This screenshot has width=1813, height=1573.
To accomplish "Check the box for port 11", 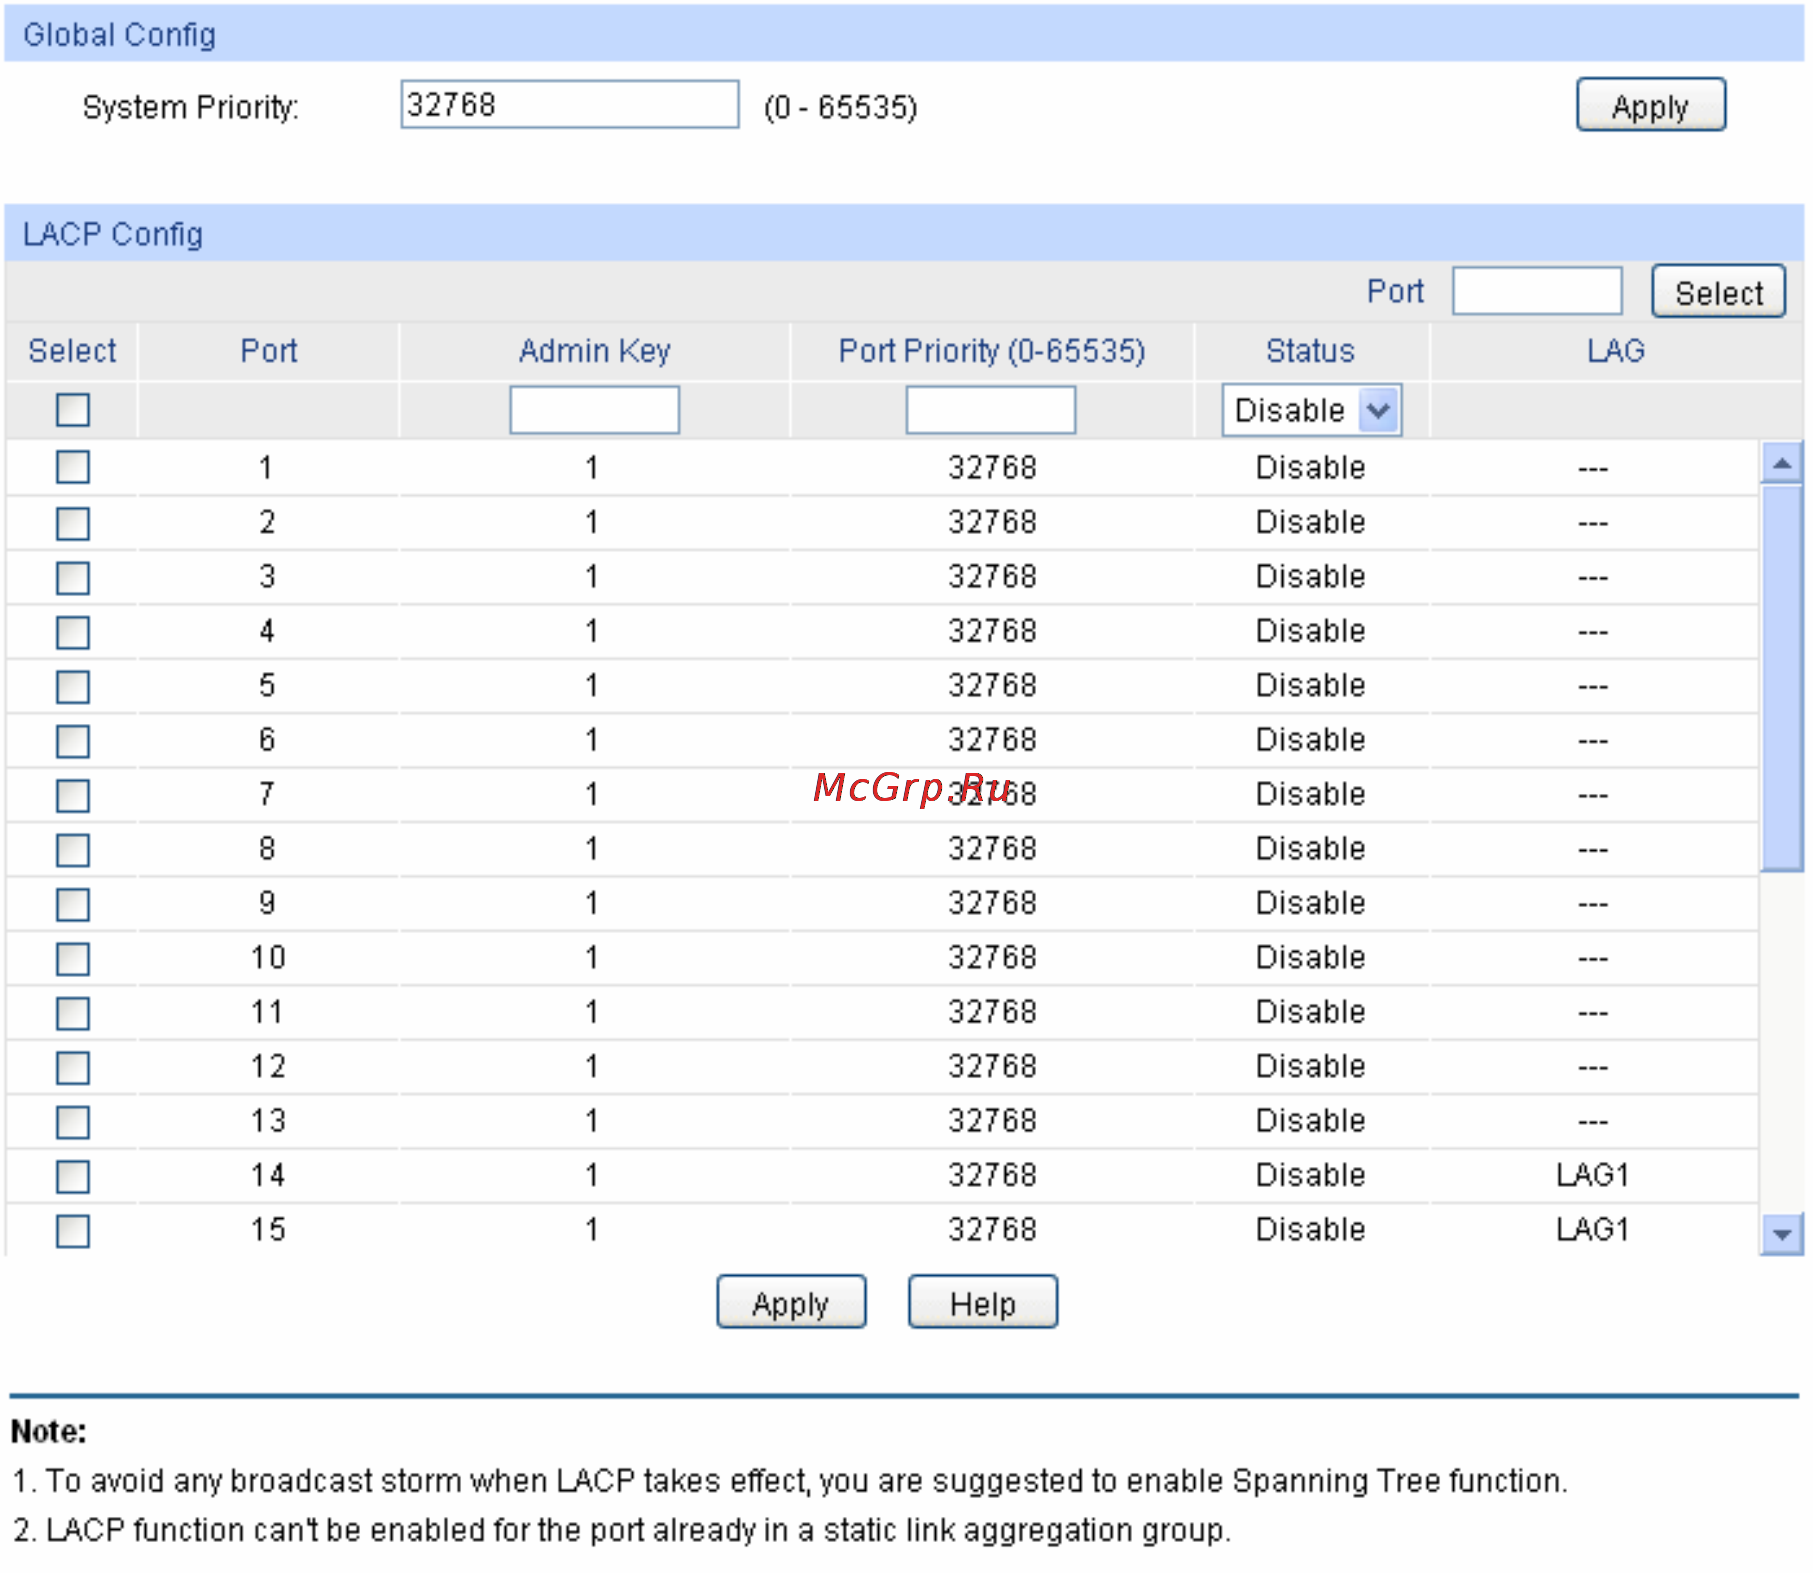I will click(73, 1013).
